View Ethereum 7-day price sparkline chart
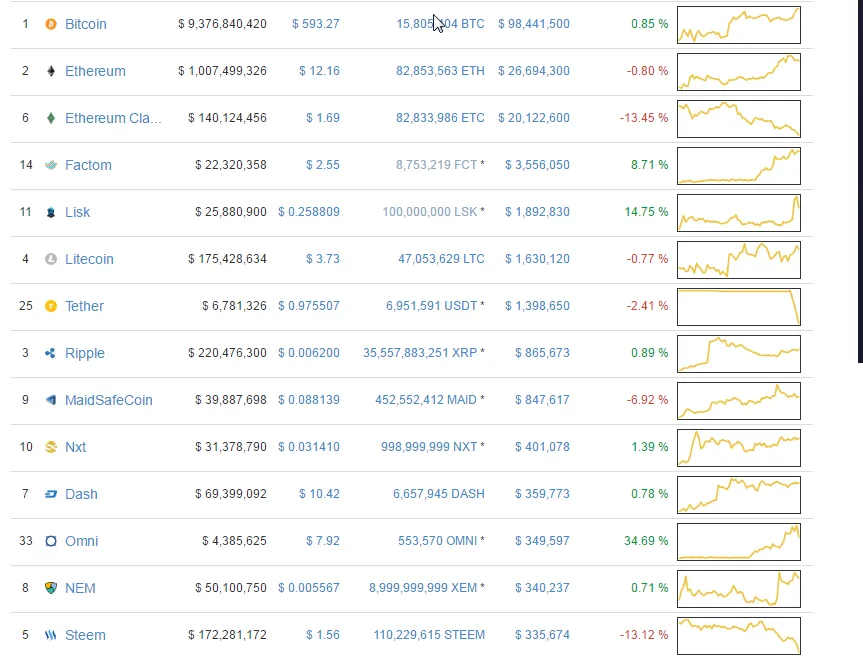 tap(739, 72)
